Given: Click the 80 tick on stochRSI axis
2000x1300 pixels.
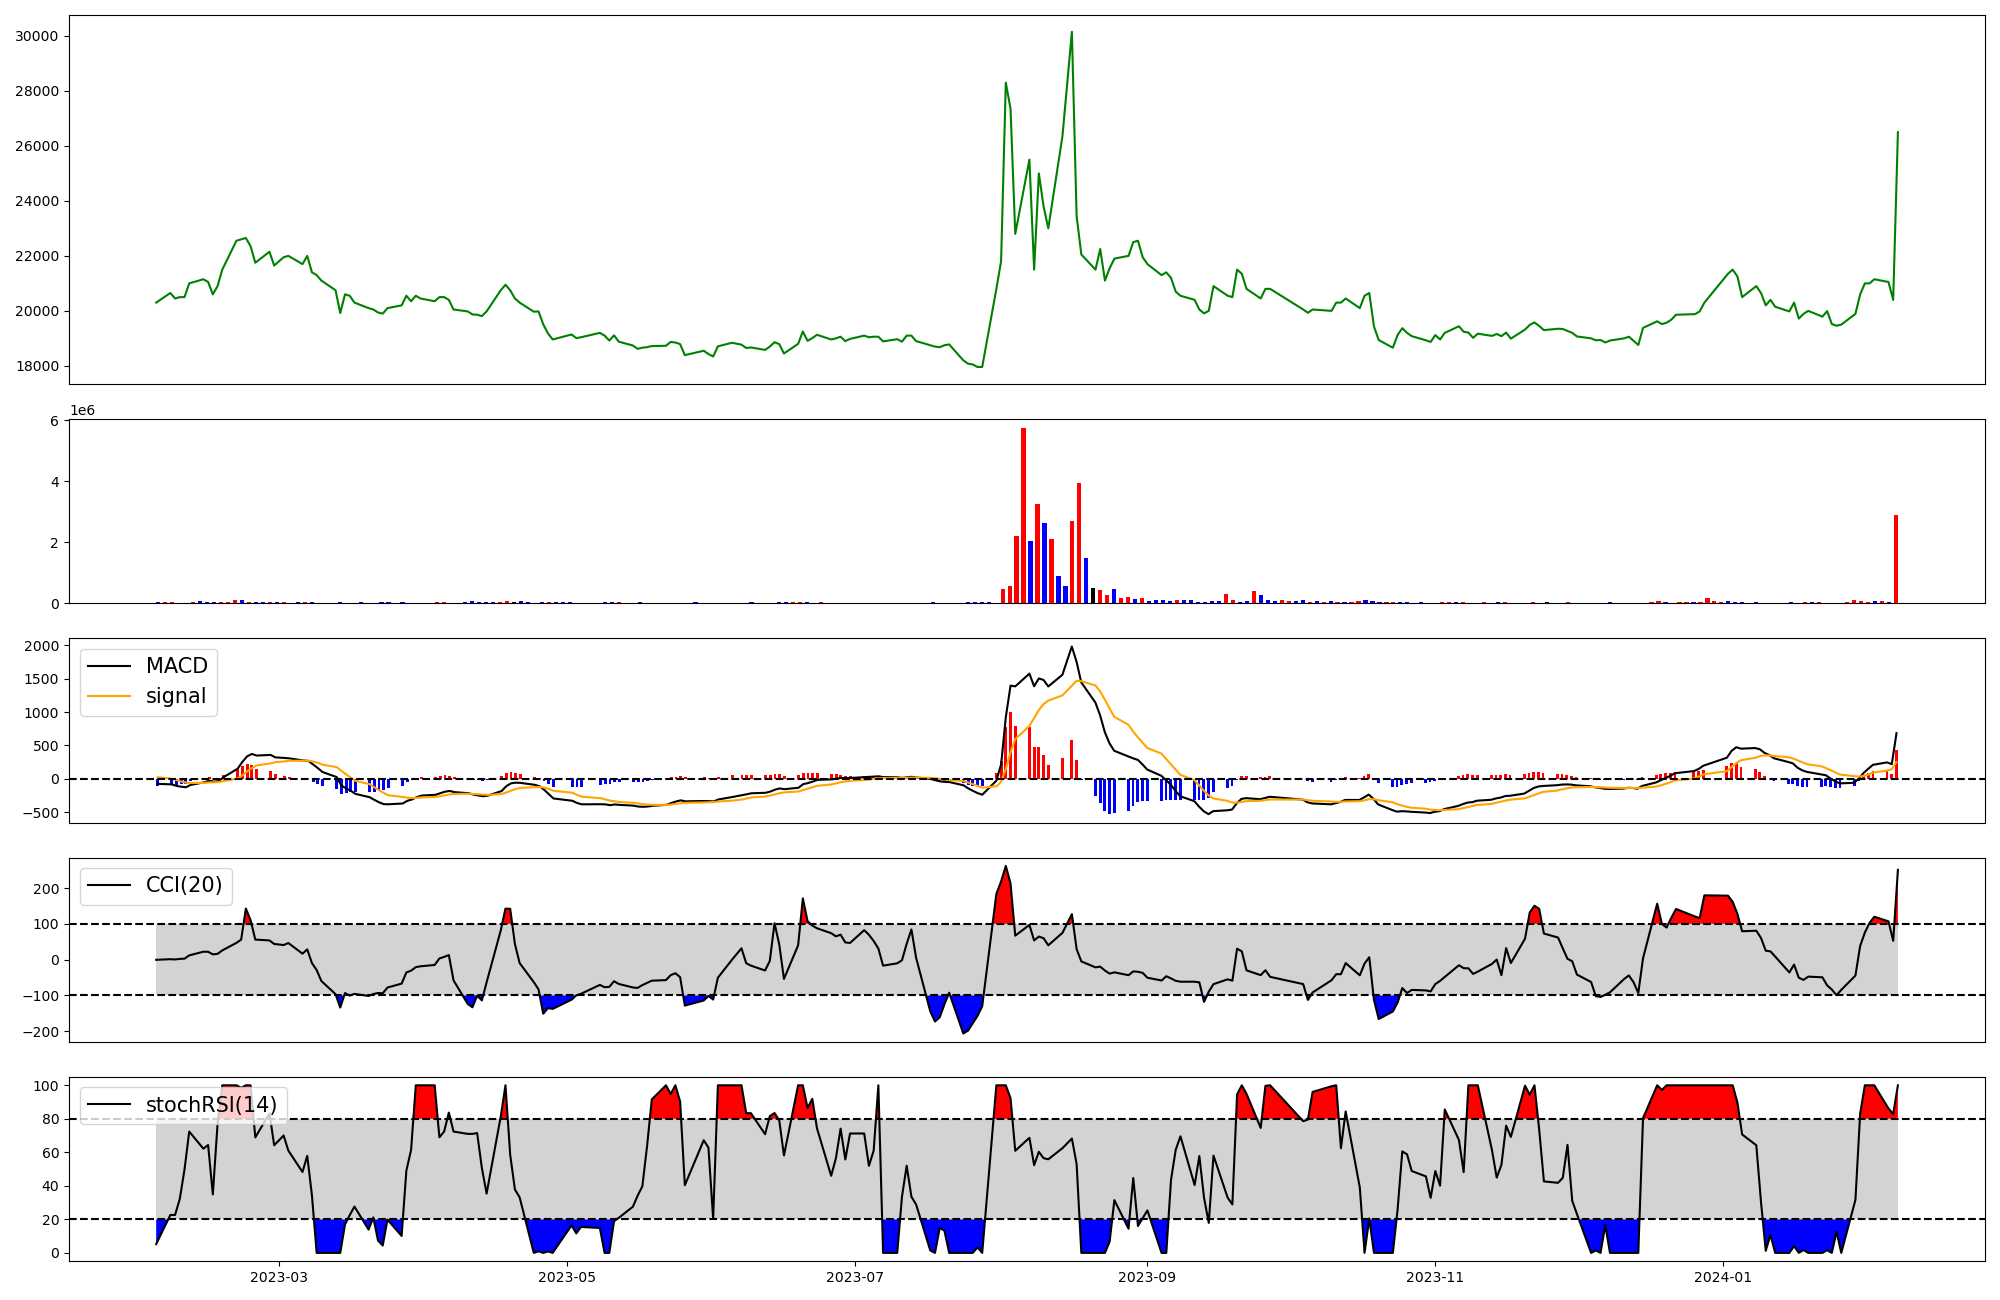Looking at the screenshot, I should (51, 1119).
